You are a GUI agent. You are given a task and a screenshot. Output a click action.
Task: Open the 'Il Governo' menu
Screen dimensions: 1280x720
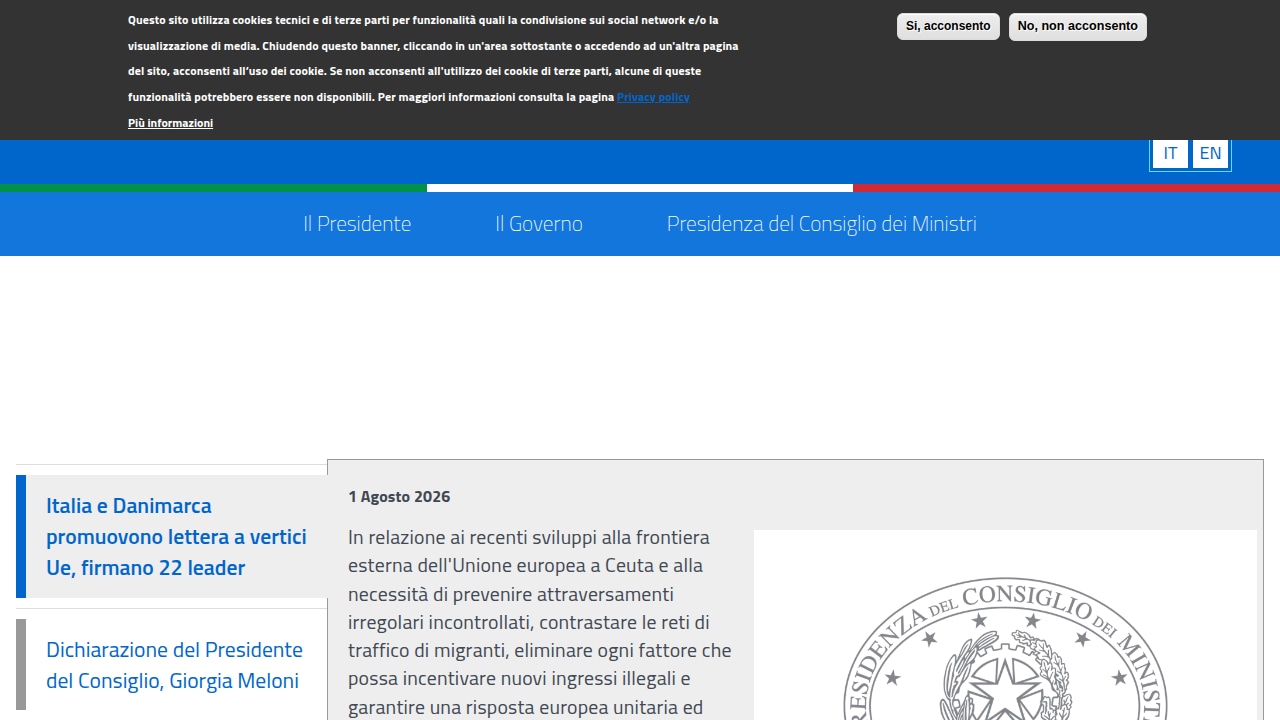[x=539, y=224]
